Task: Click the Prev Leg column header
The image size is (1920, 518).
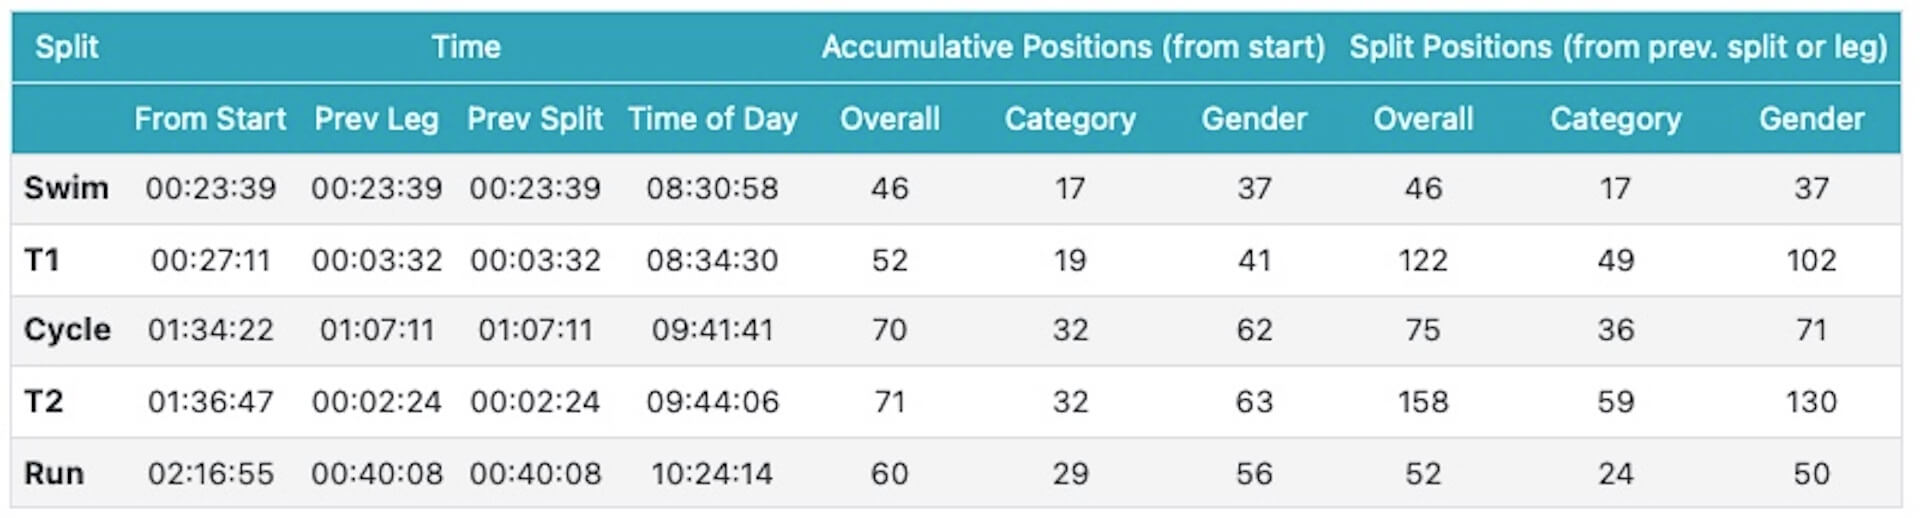Action: coord(376,119)
